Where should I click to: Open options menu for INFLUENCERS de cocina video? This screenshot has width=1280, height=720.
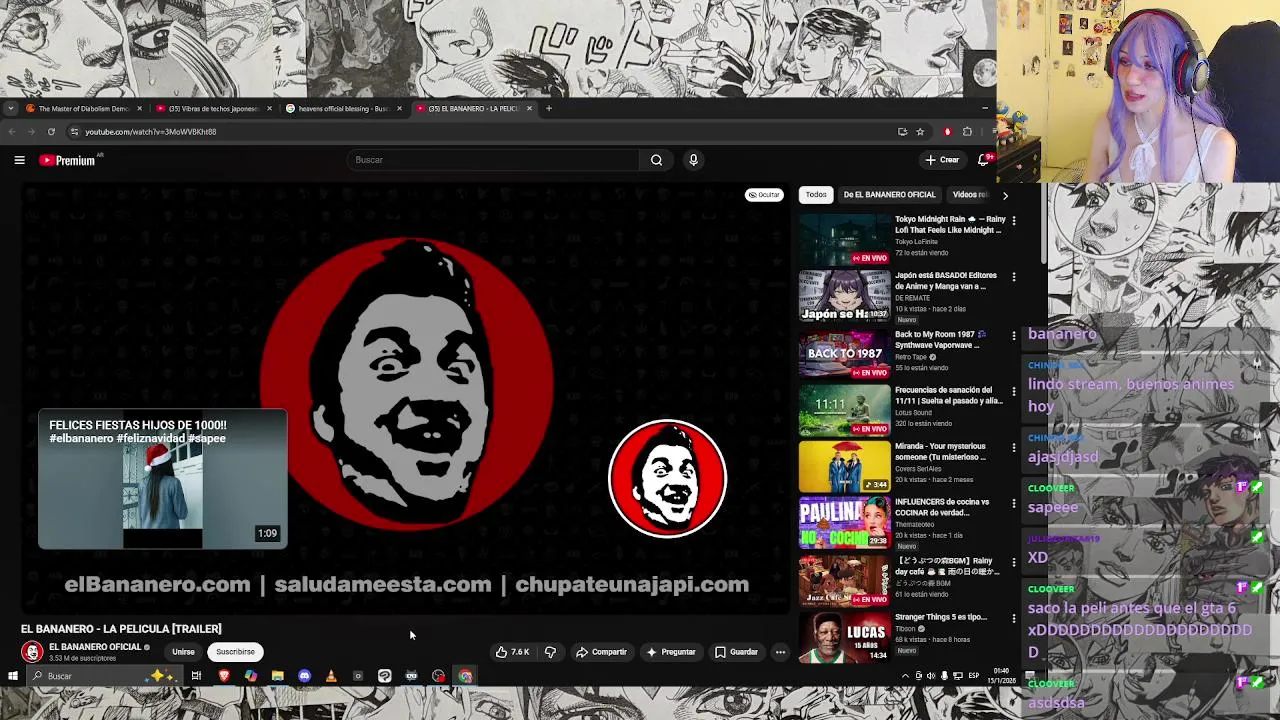click(x=1013, y=504)
